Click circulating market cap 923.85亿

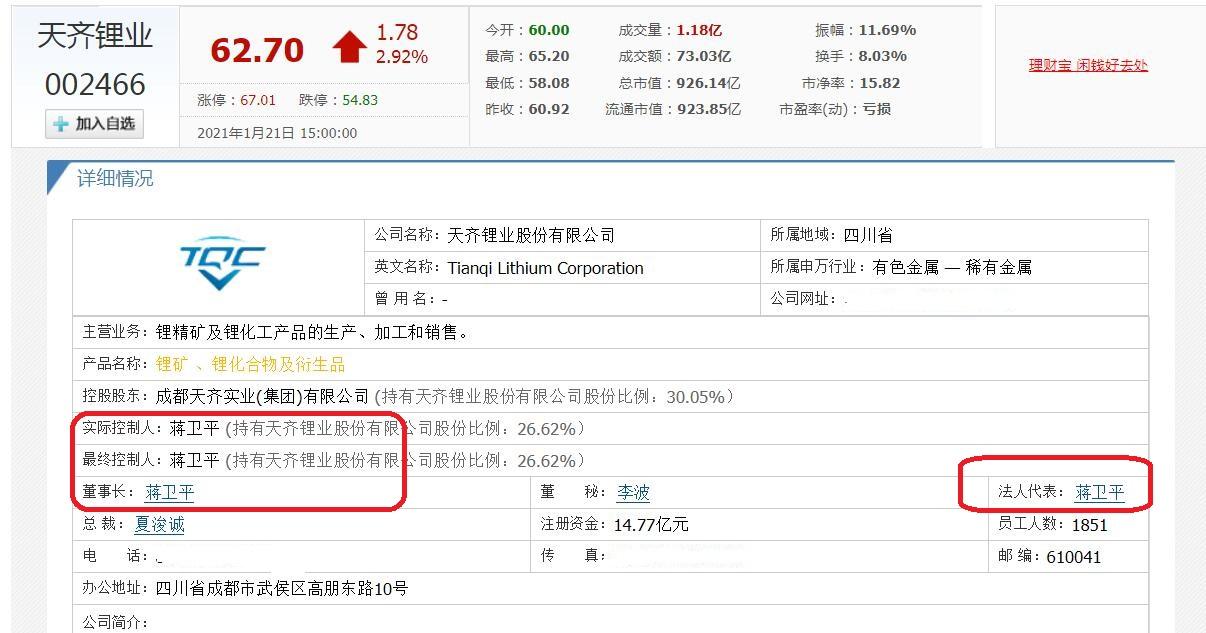[708, 109]
